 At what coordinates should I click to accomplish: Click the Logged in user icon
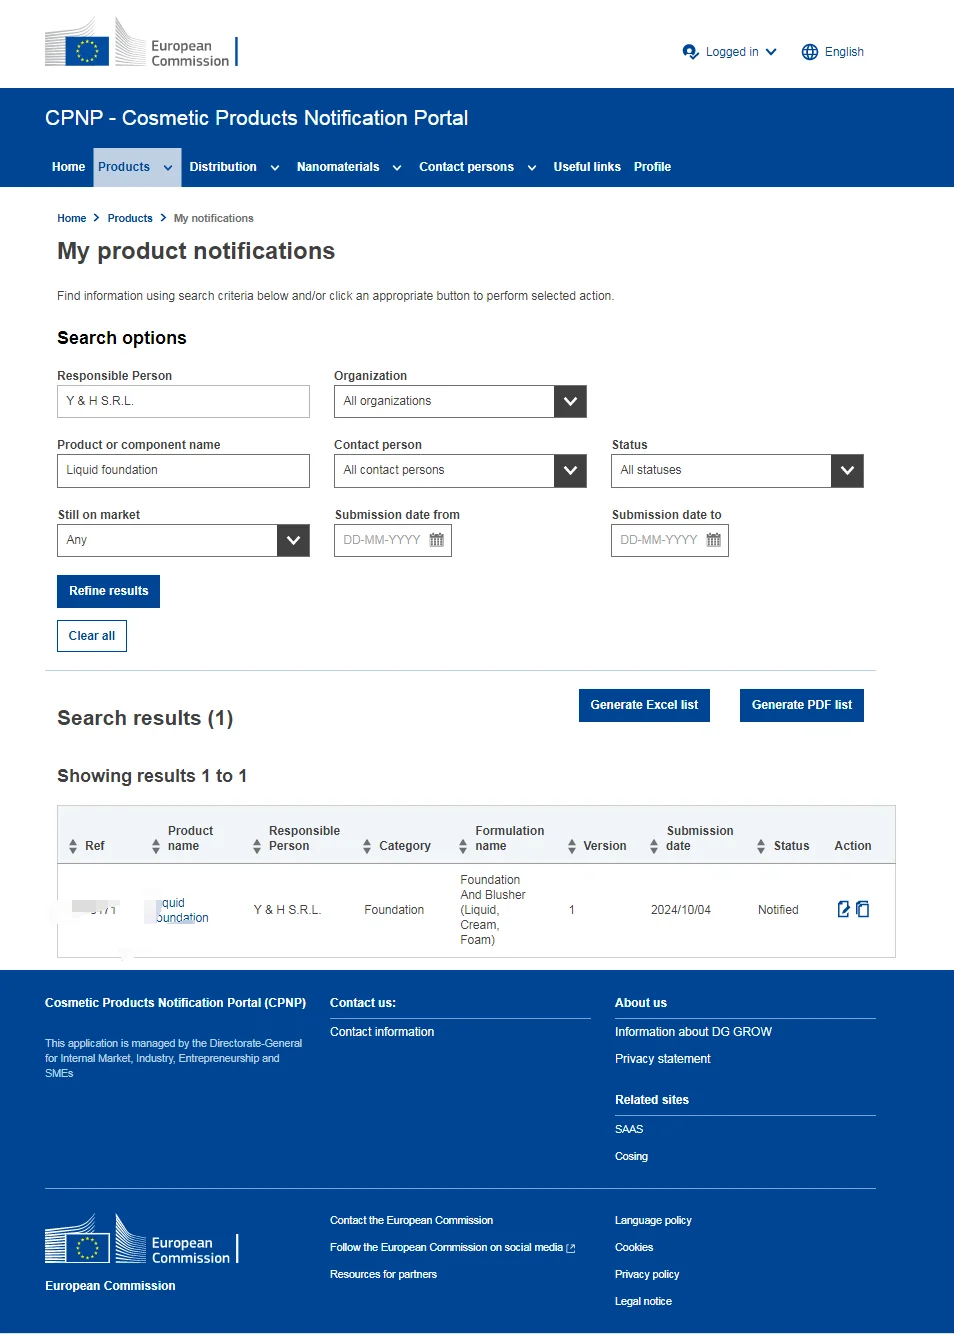[690, 52]
